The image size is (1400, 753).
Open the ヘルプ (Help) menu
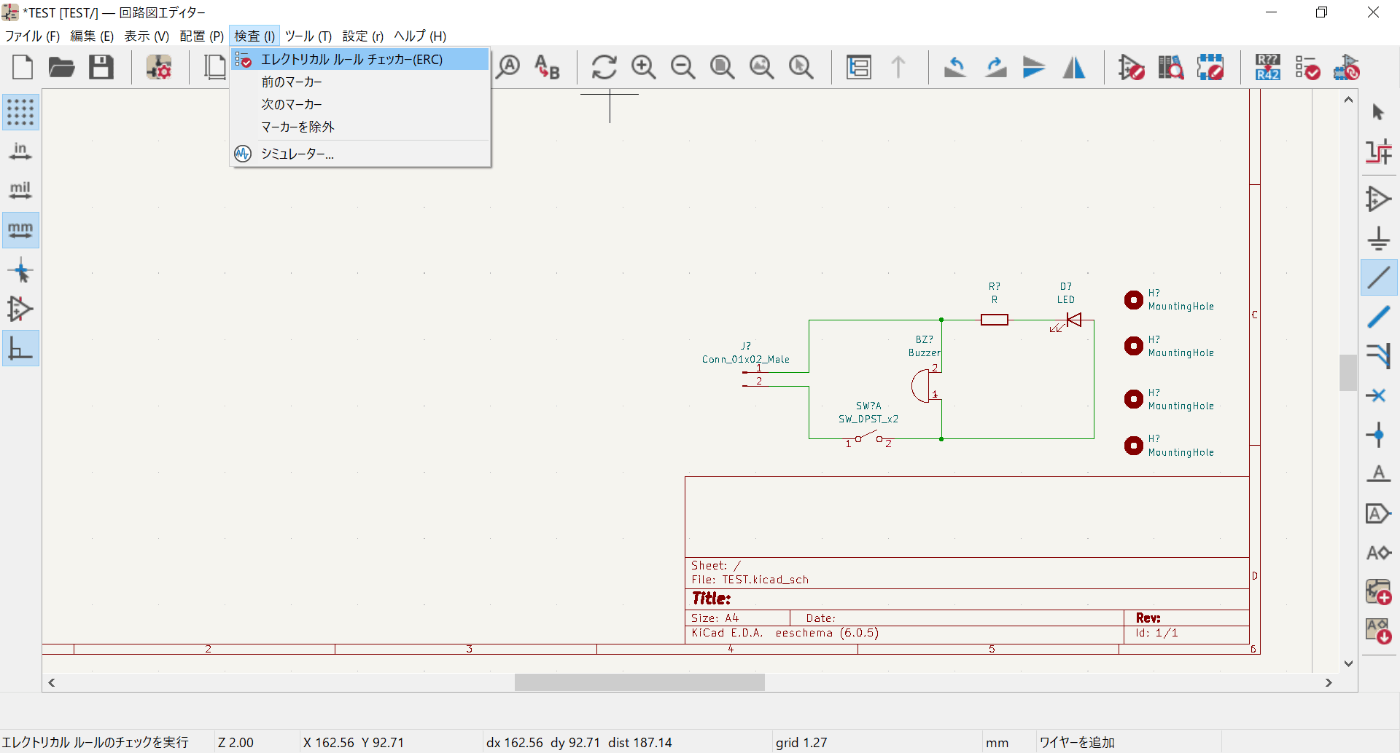pos(420,36)
